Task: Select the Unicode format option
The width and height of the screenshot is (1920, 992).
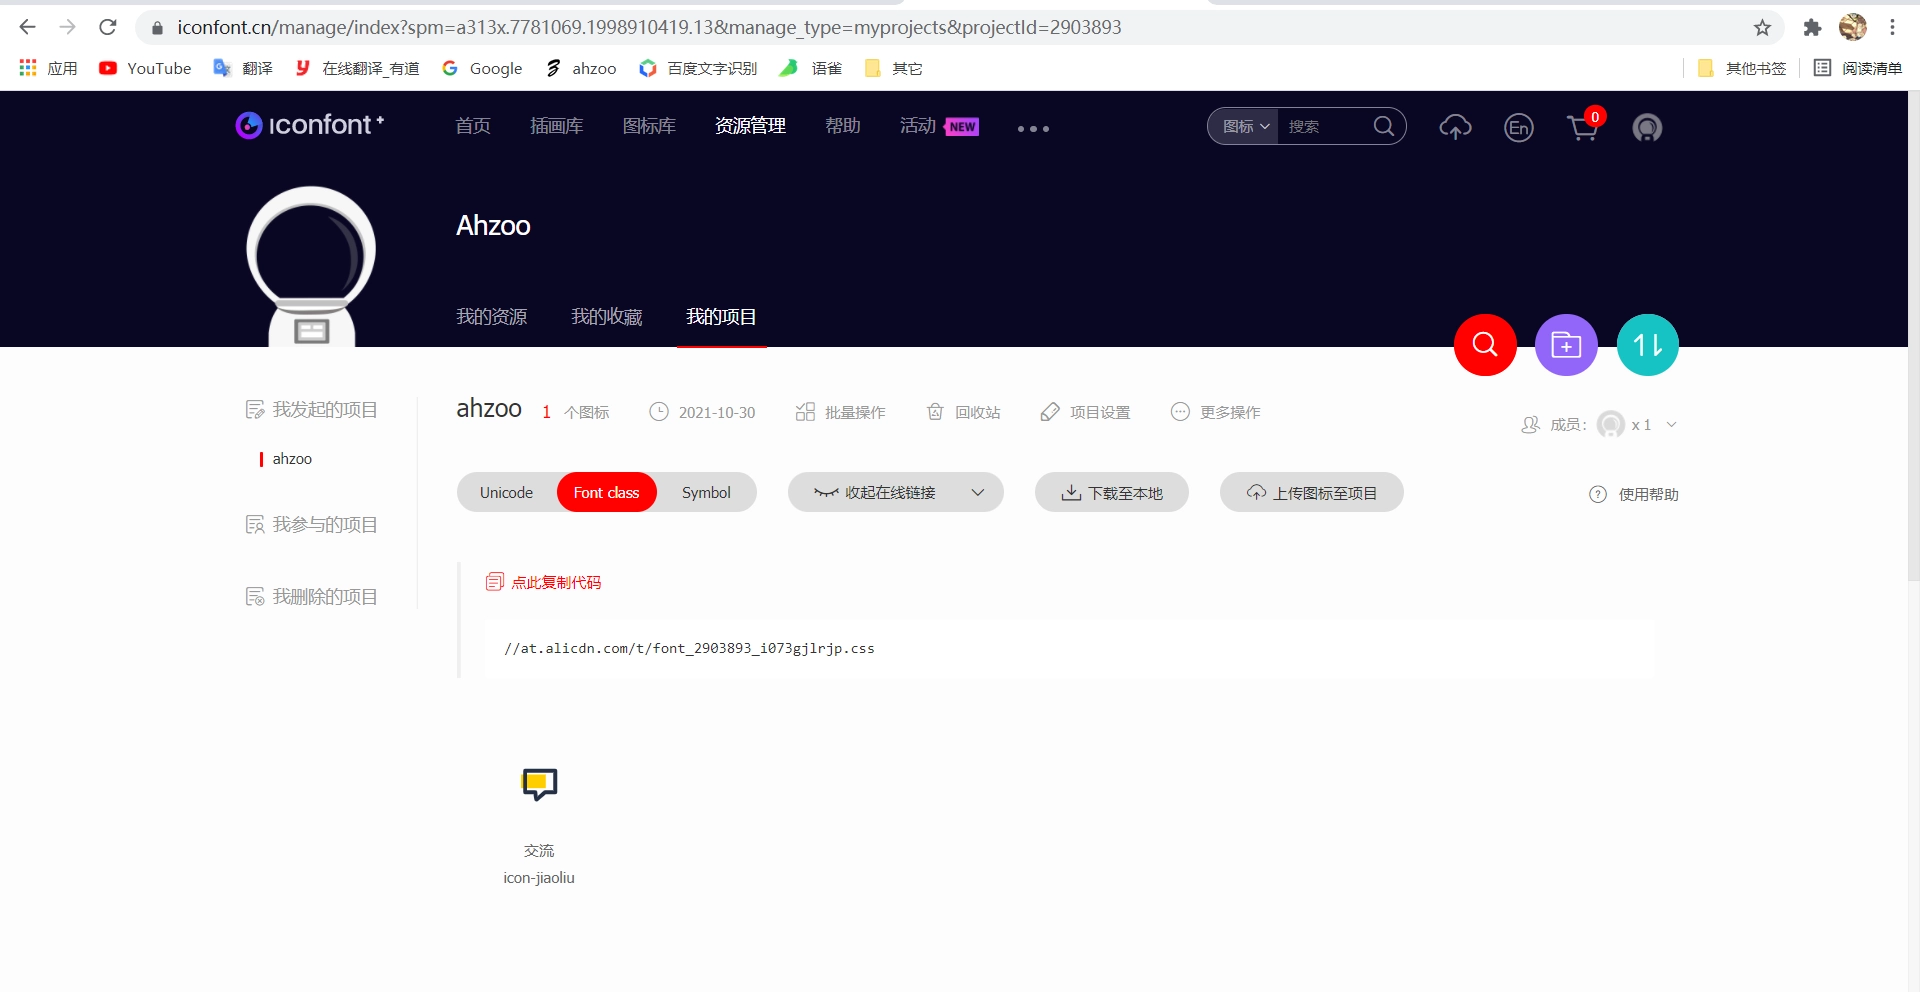Action: (506, 492)
